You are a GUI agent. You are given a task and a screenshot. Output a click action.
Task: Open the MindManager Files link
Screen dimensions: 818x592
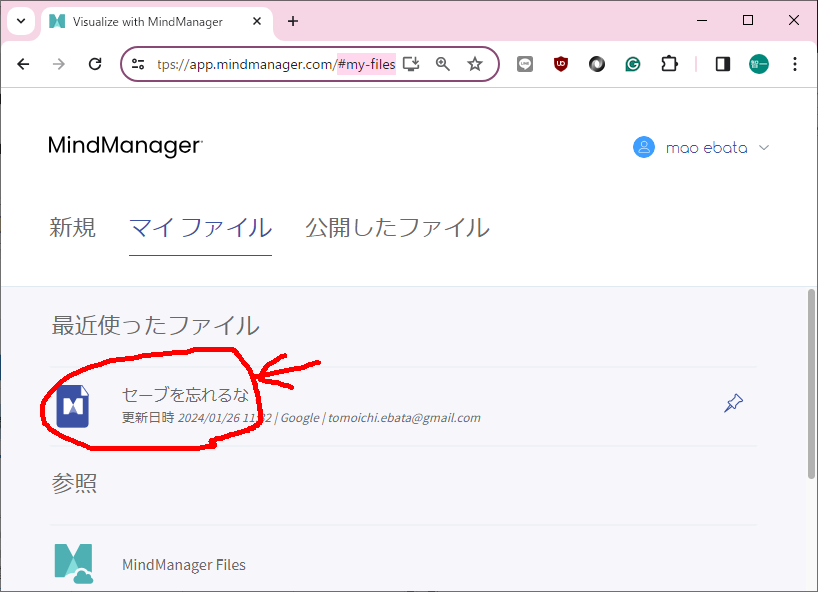tap(183, 565)
